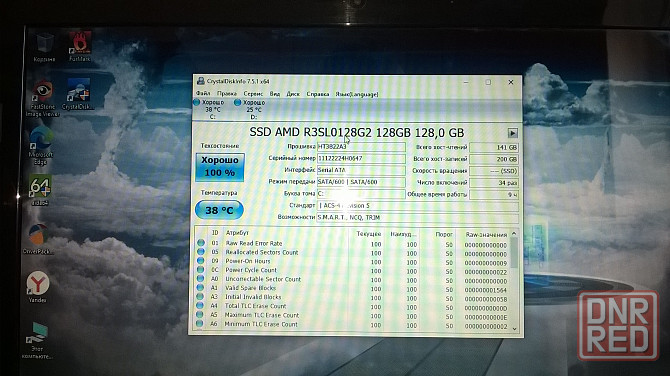Click total host writes value 200 GB
The height and width of the screenshot is (376, 670).
click(x=494, y=159)
